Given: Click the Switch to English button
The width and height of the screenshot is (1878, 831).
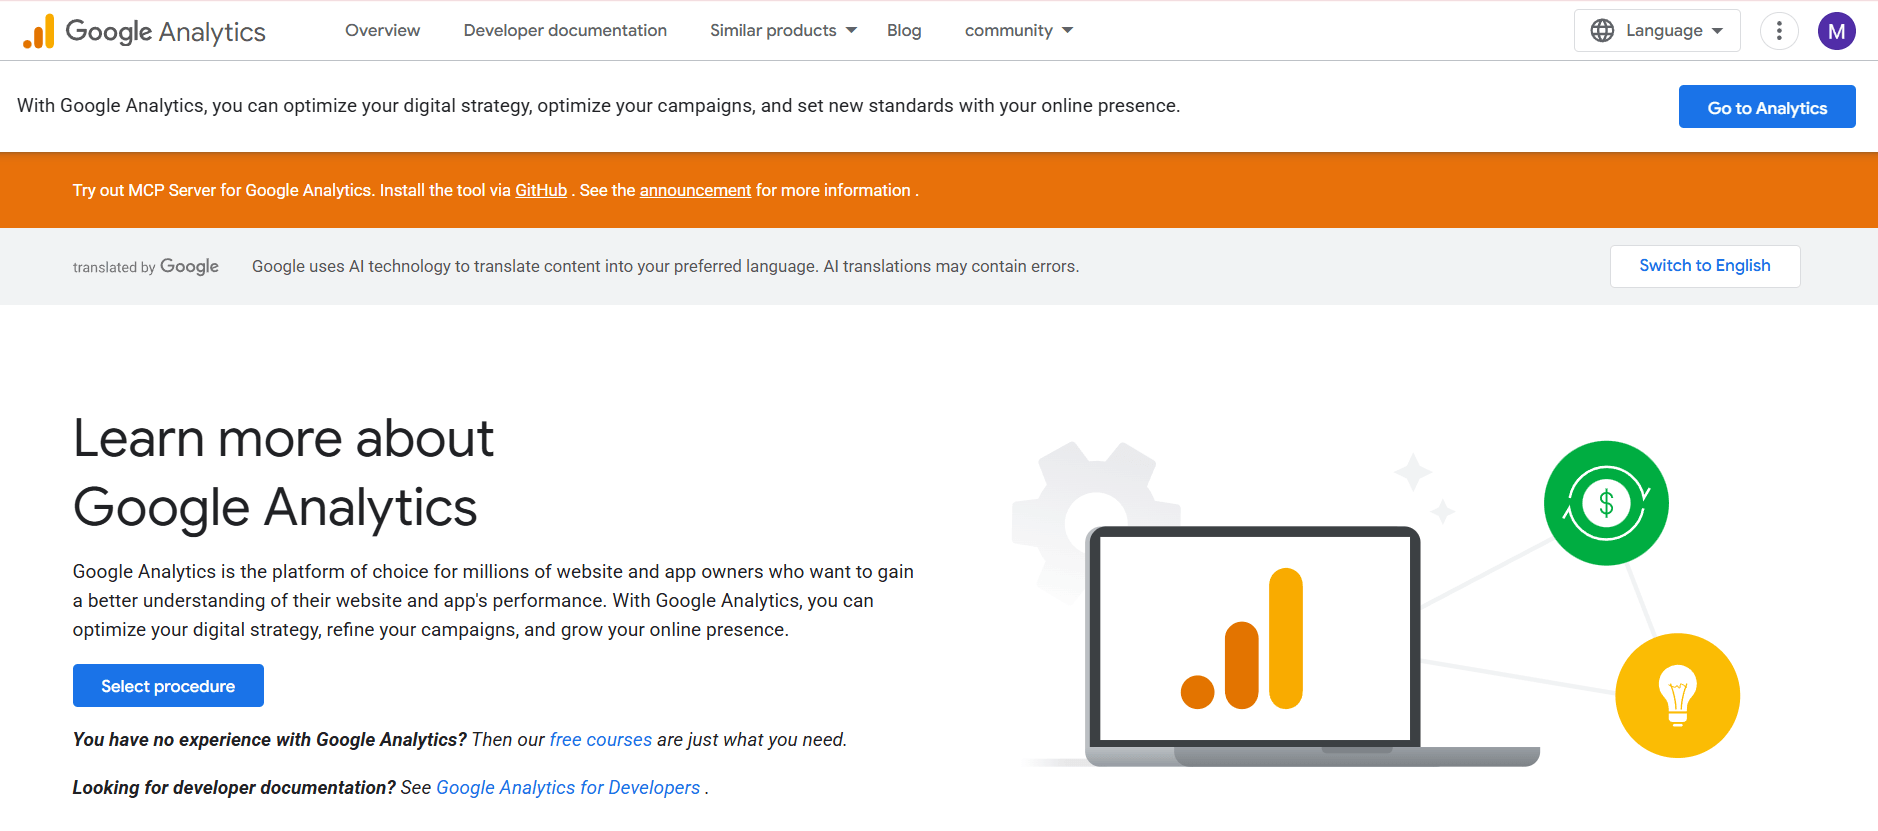Looking at the screenshot, I should coord(1705,266).
